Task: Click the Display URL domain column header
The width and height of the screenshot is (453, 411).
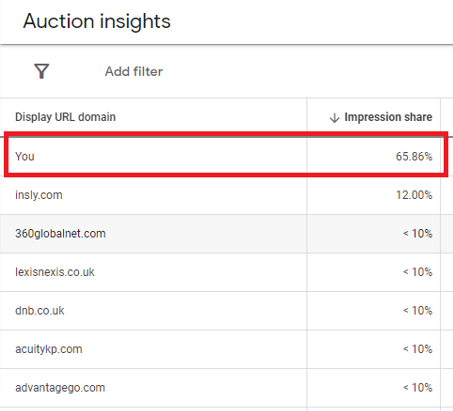Action: (65, 117)
